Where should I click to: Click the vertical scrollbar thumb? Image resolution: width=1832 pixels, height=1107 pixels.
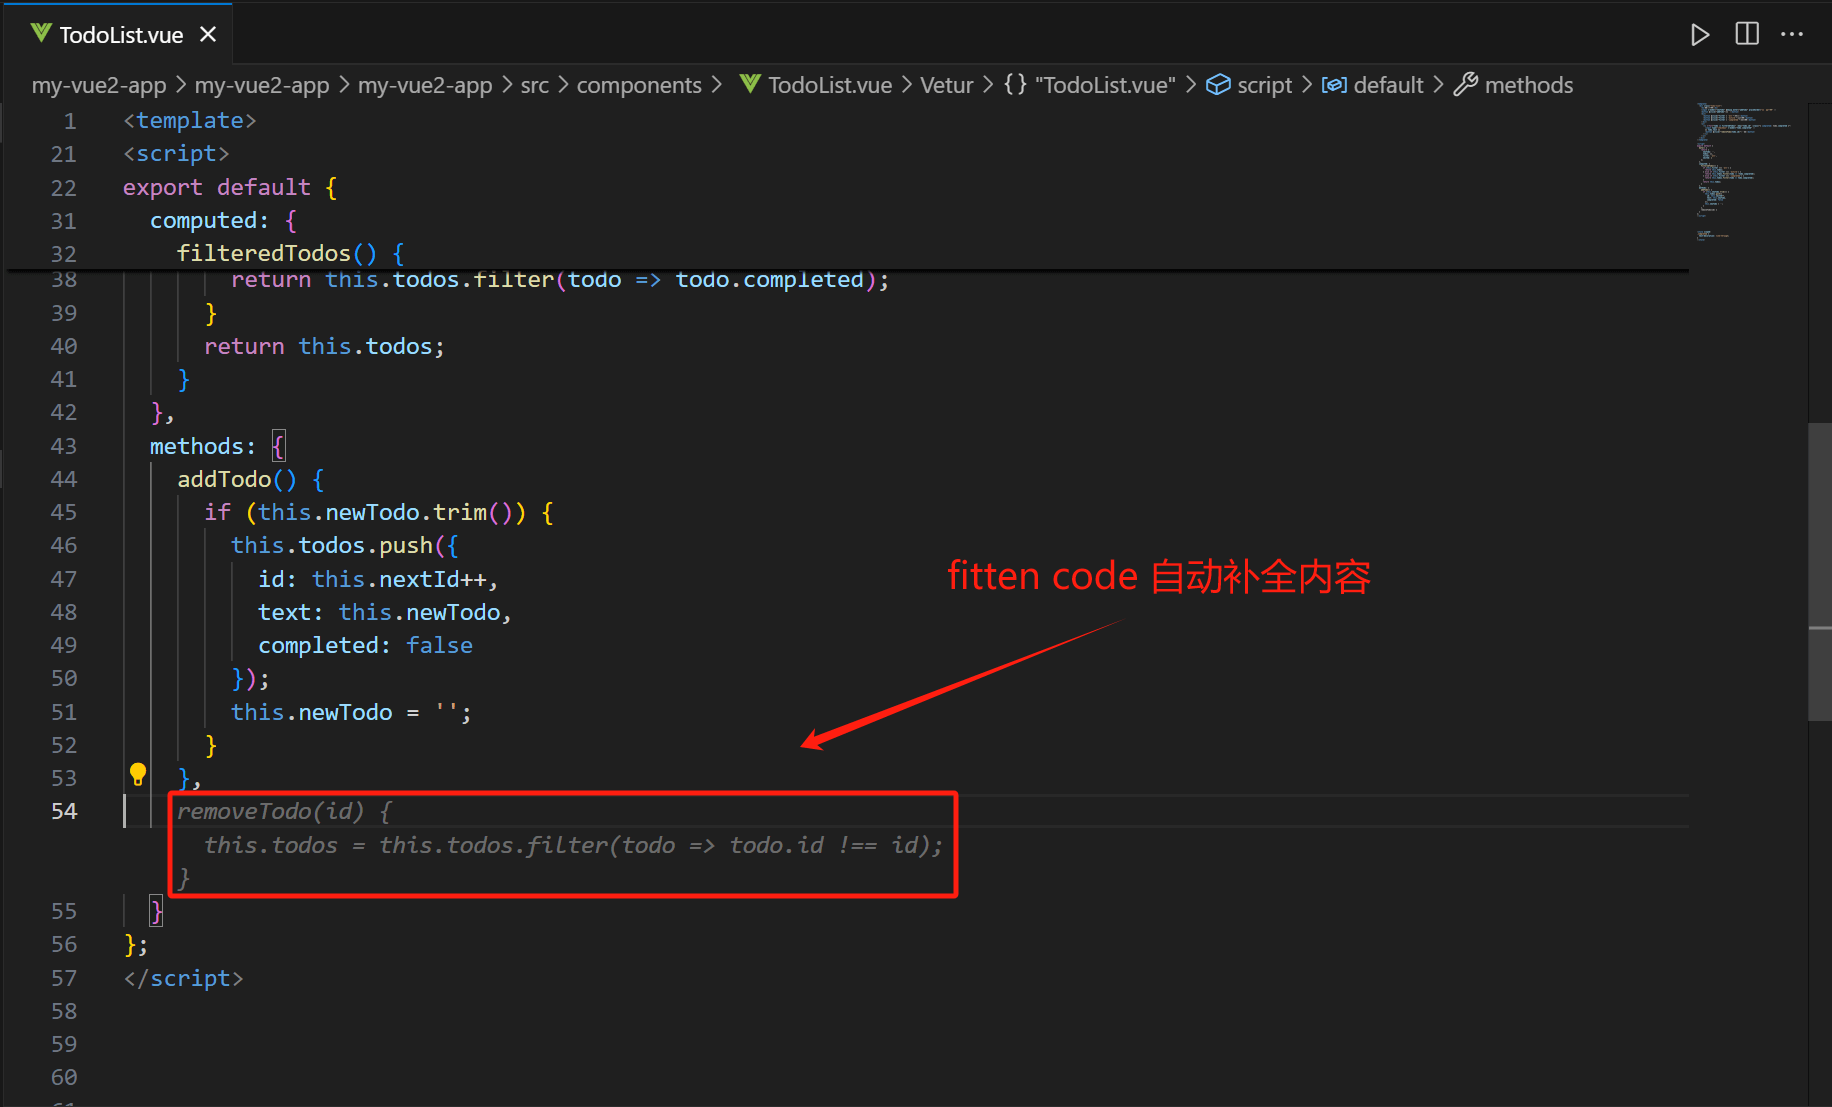point(1819,570)
